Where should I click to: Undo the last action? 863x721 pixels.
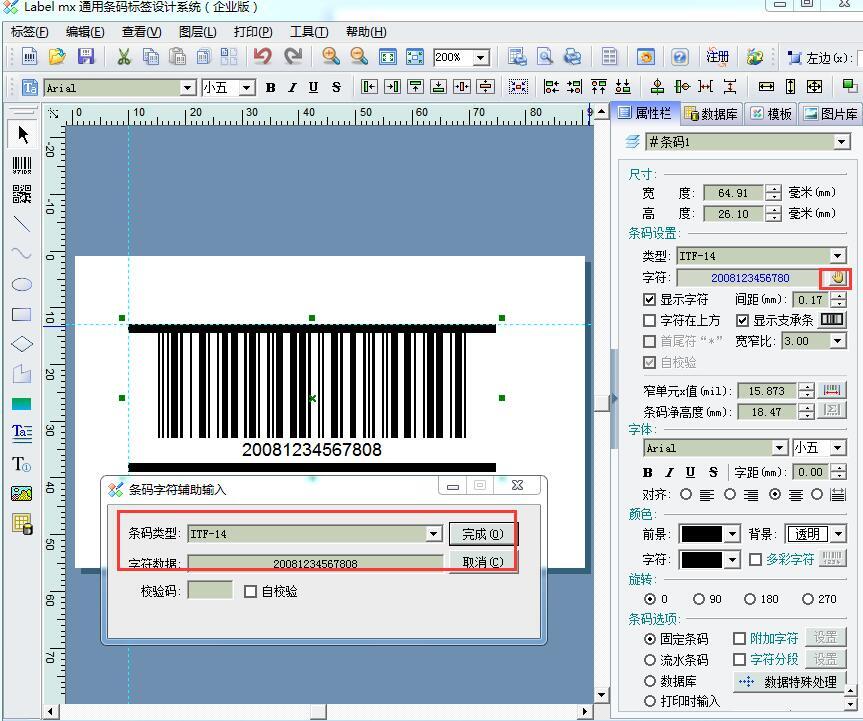[263, 56]
